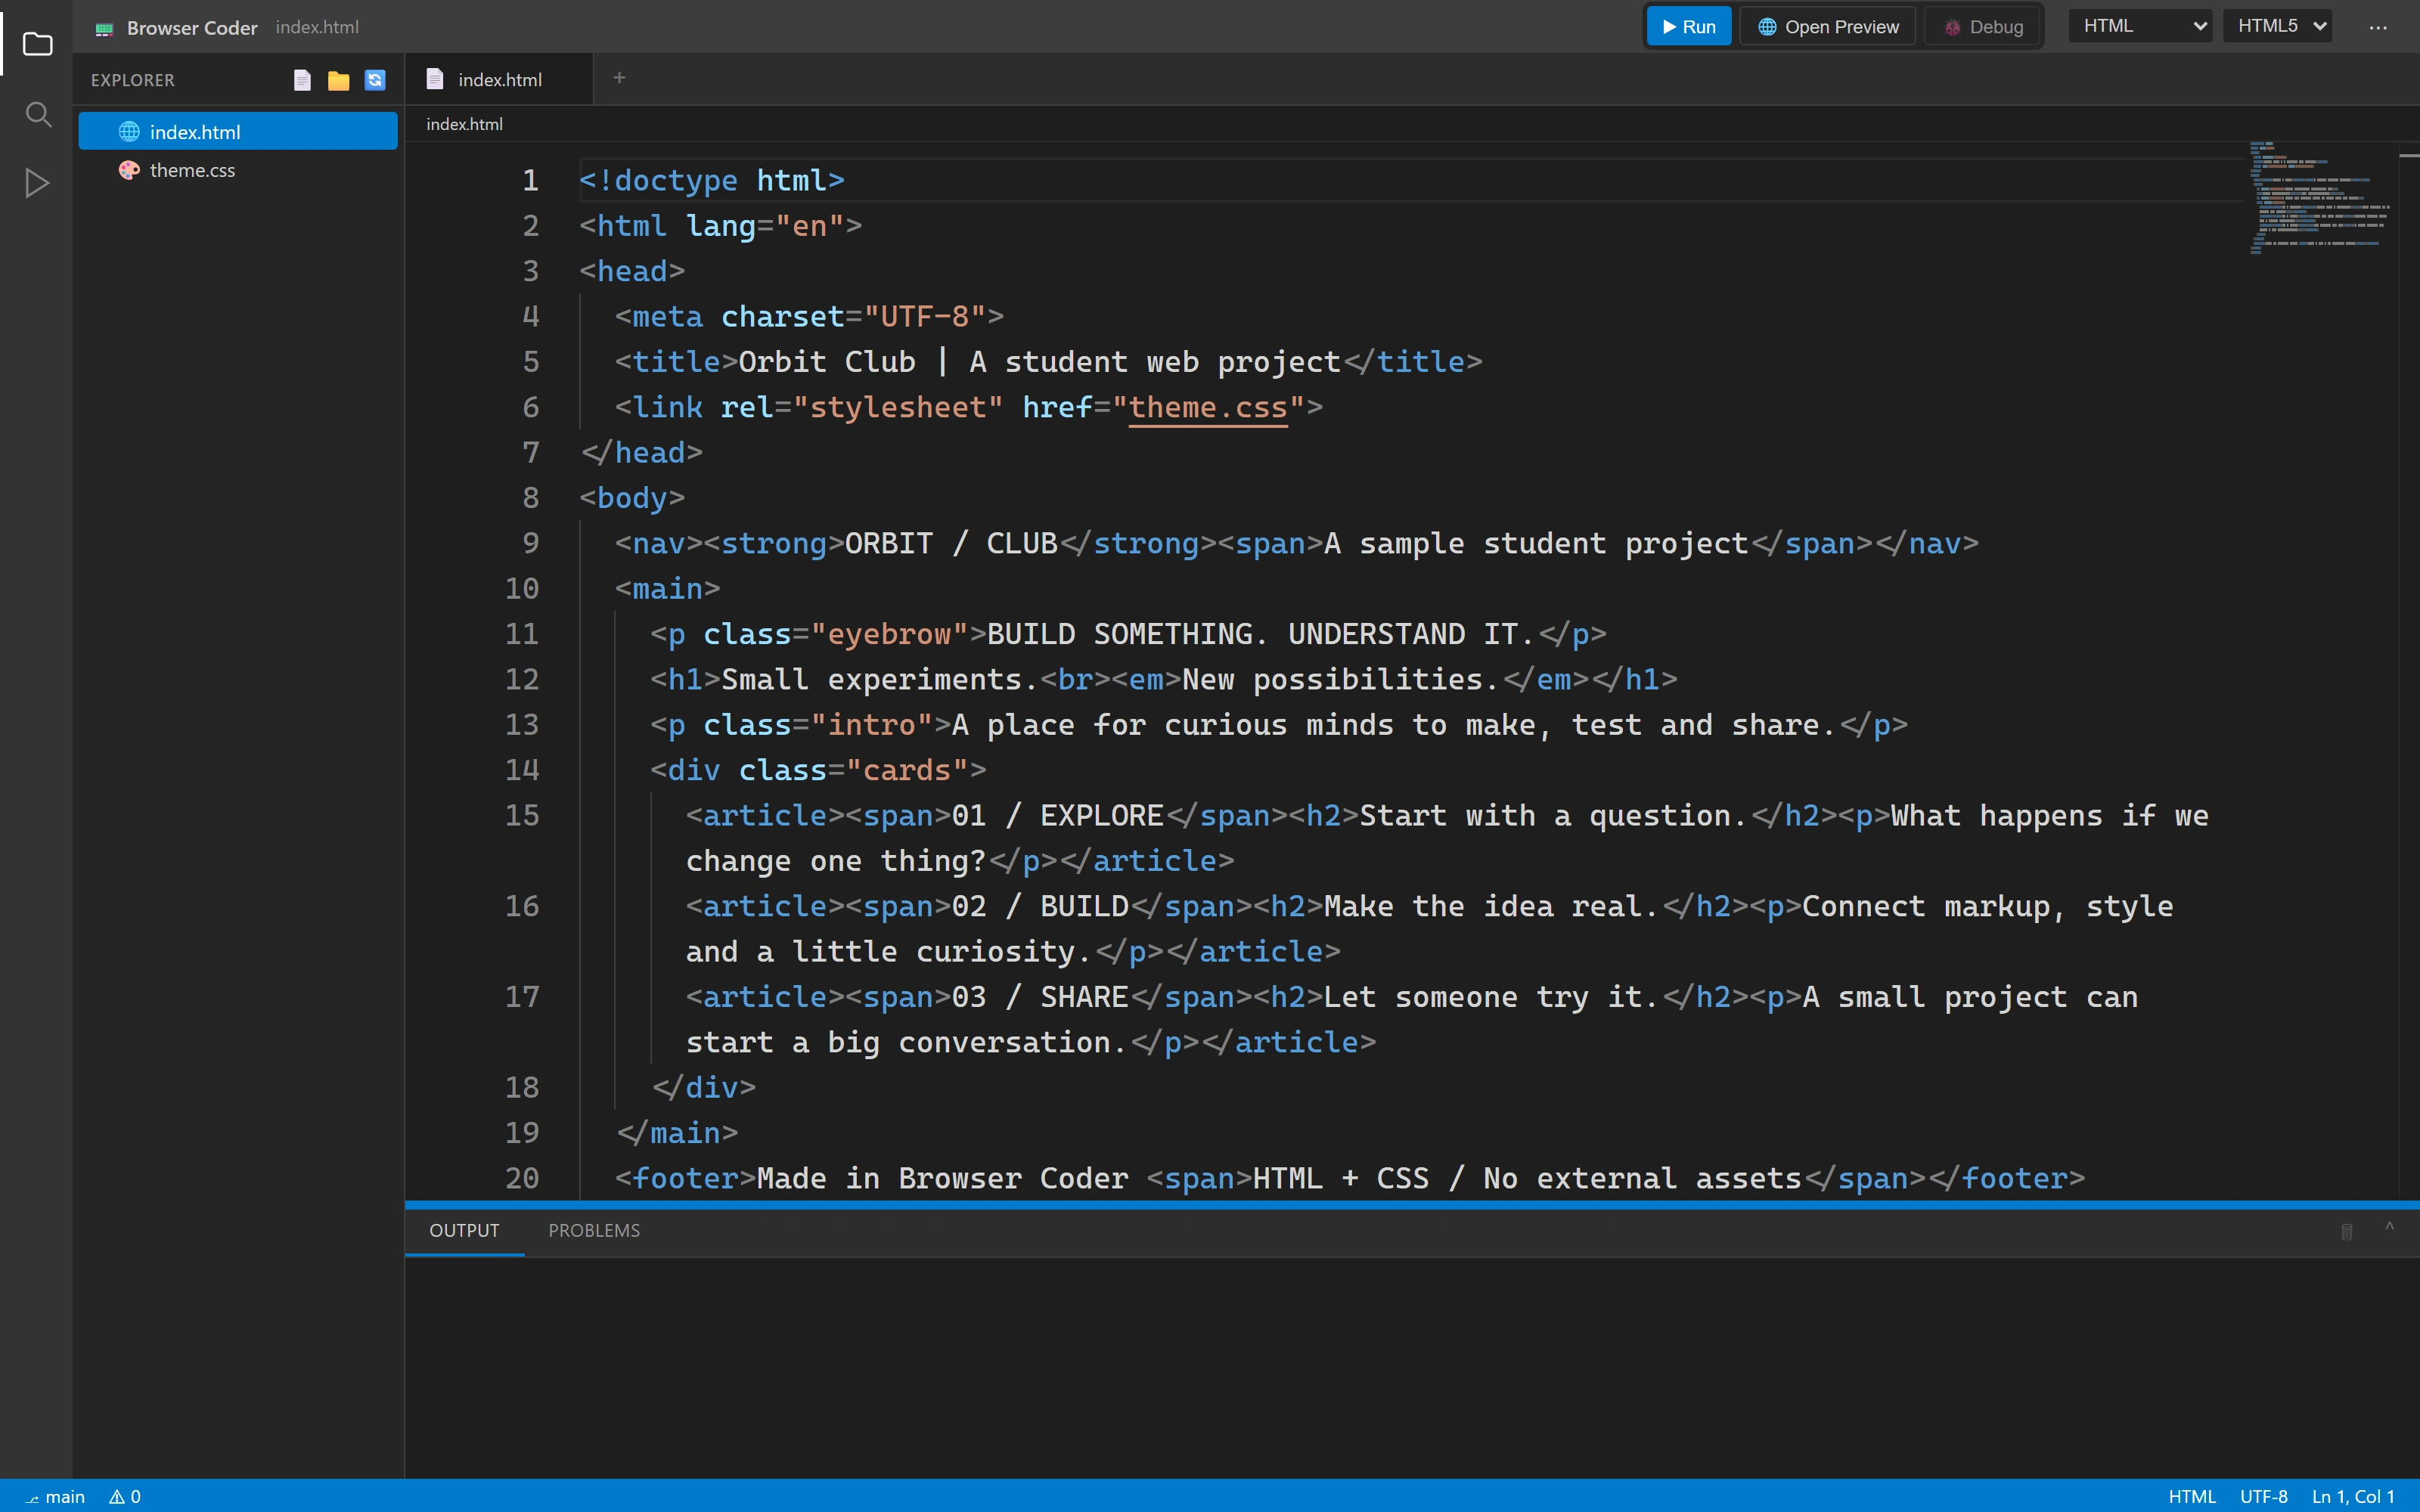Click the Debug button

1984,27
